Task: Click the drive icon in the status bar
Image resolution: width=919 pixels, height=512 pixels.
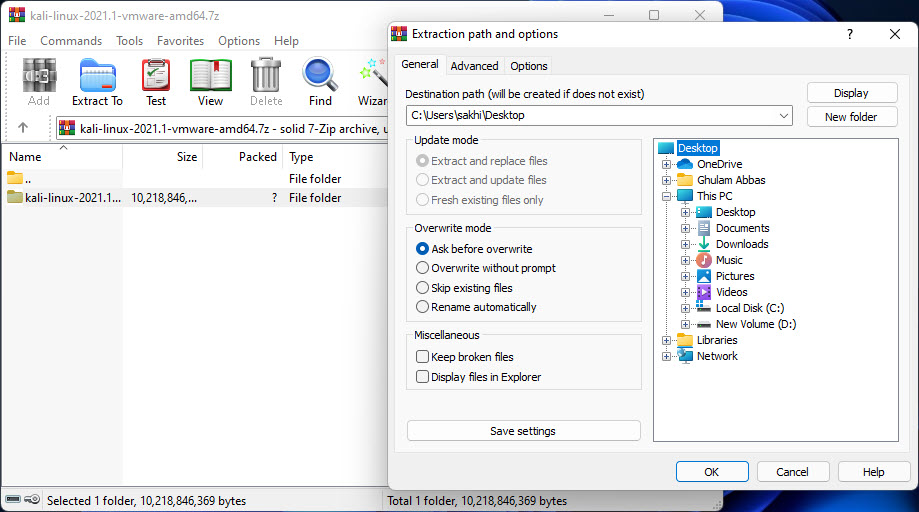Action: (13, 500)
